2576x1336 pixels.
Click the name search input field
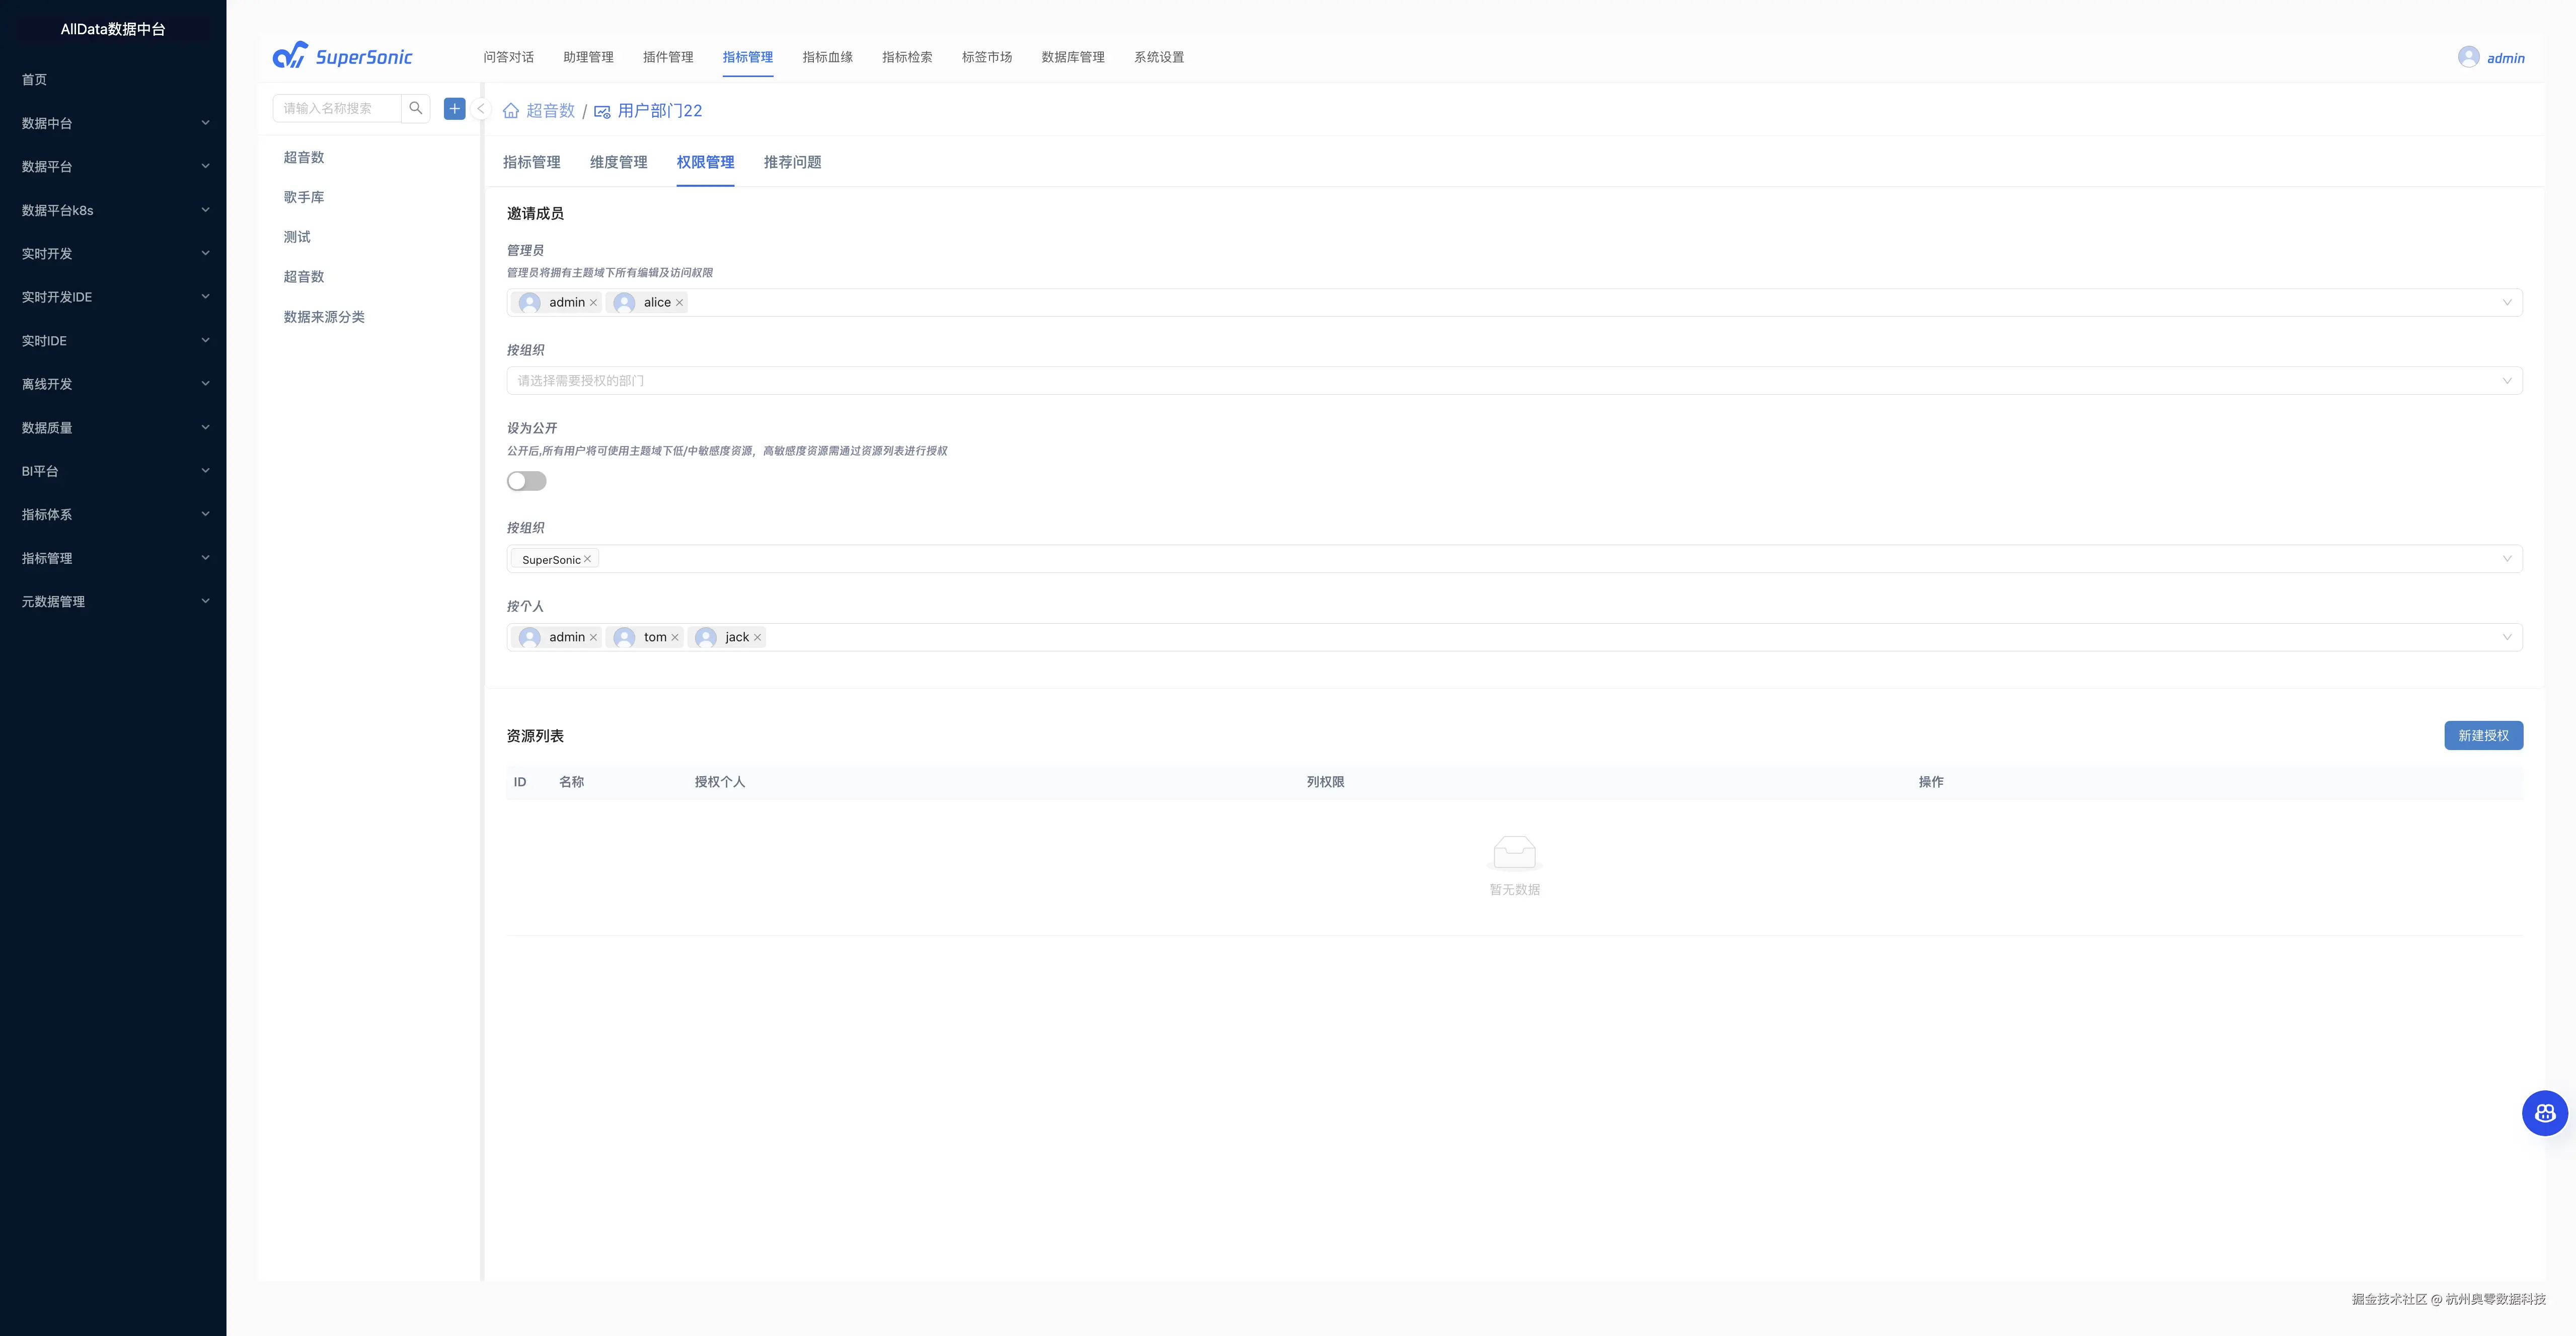coord(337,108)
